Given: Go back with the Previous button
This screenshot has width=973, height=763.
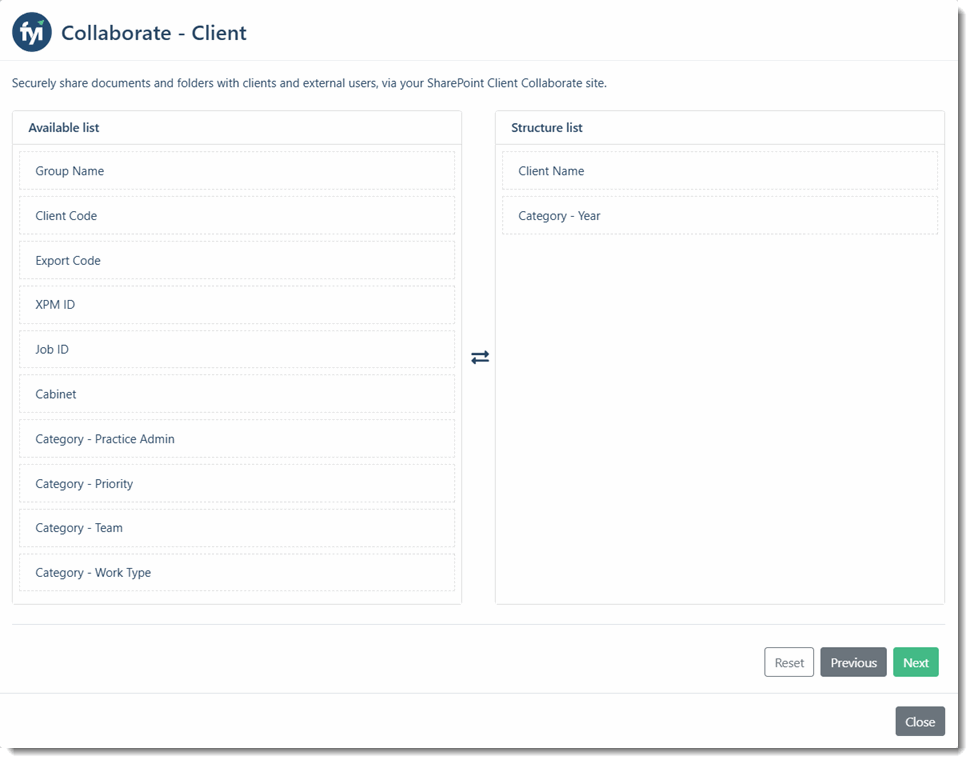Looking at the screenshot, I should 853,663.
